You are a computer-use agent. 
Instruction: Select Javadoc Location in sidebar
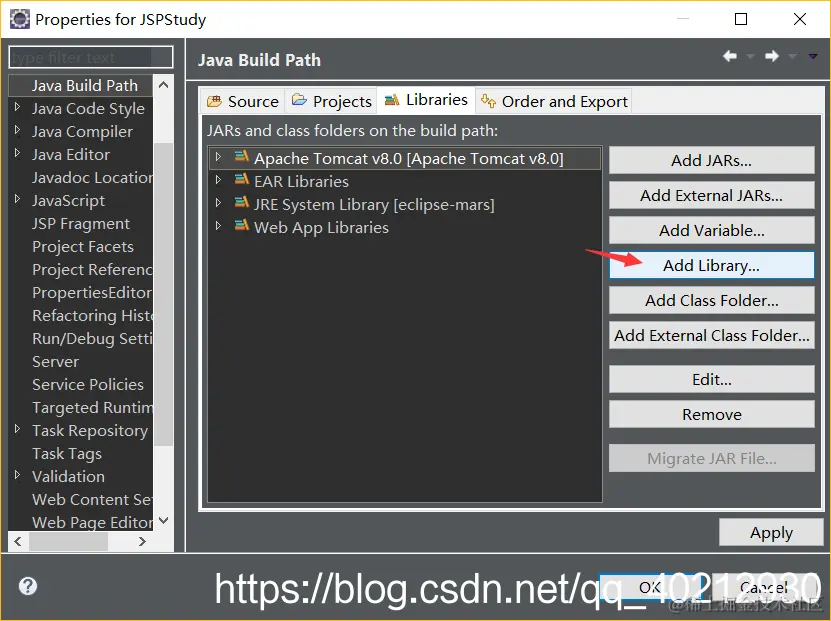coord(92,177)
